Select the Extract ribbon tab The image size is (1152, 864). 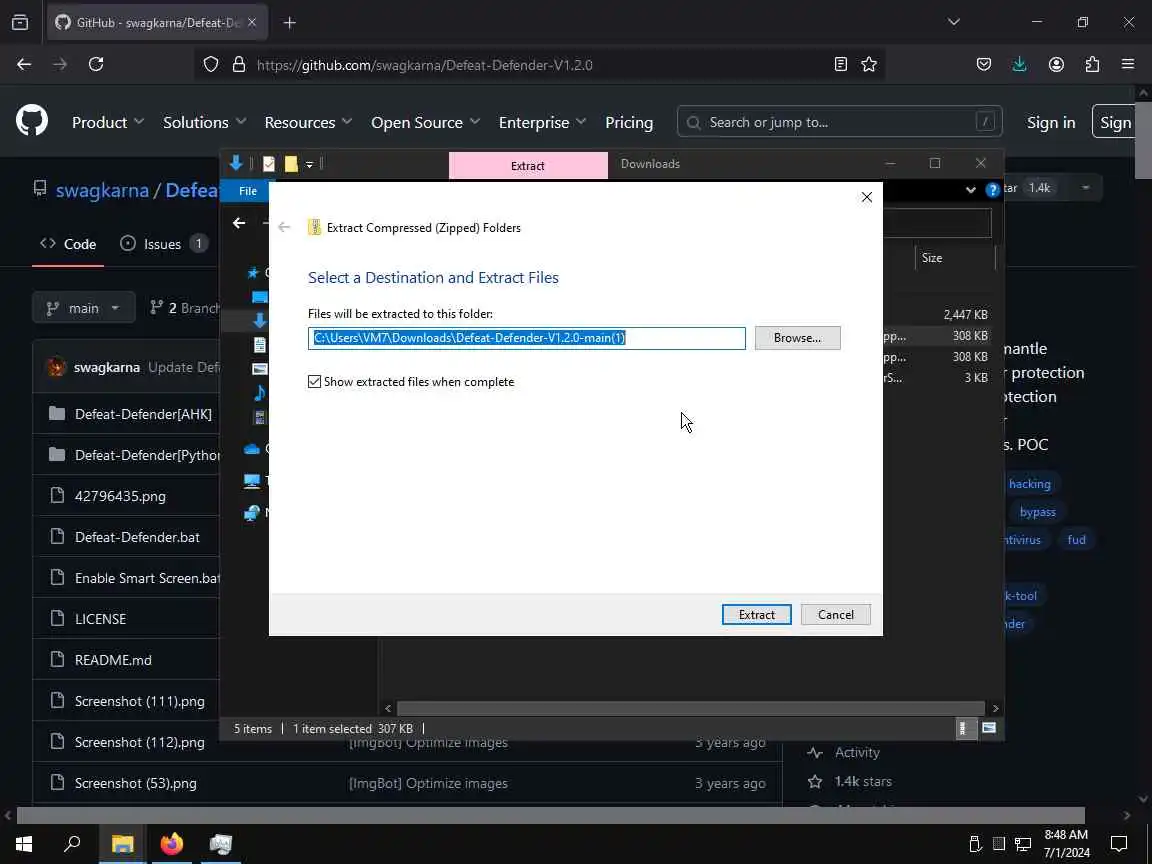(528, 165)
